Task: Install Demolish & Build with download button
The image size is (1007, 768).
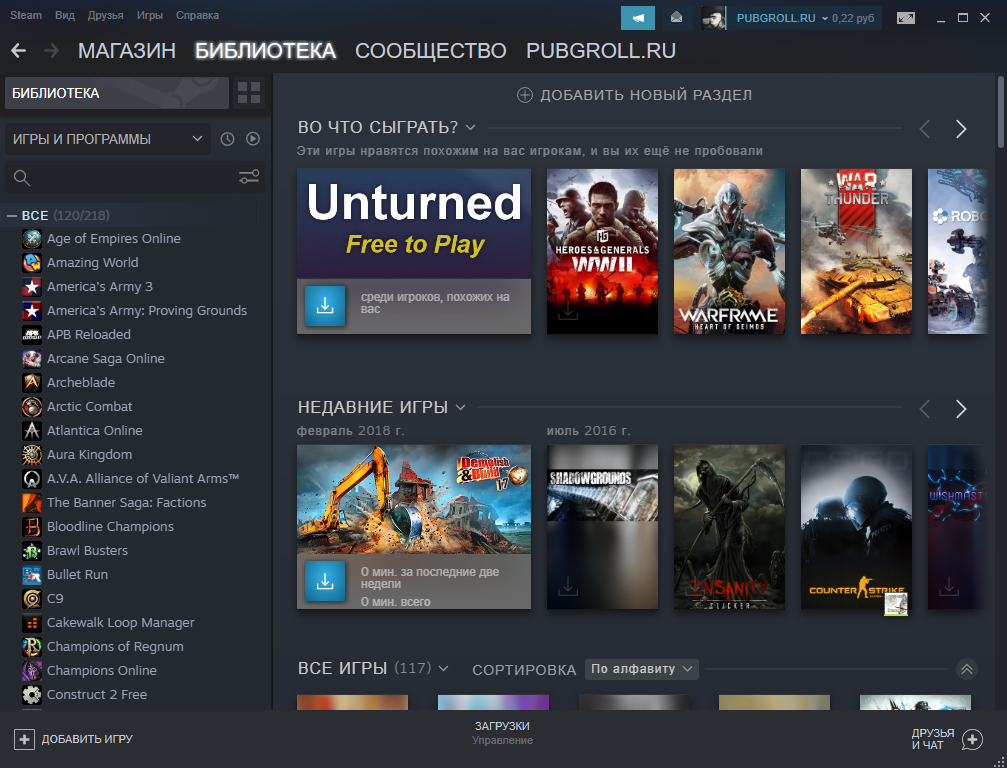Action: pyautogui.click(x=325, y=581)
